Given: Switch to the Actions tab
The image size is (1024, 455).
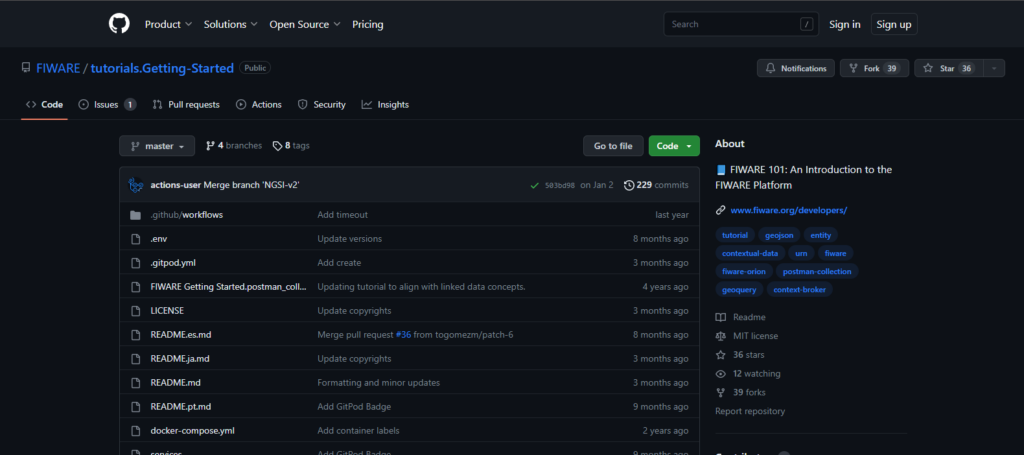Looking at the screenshot, I should click(259, 104).
